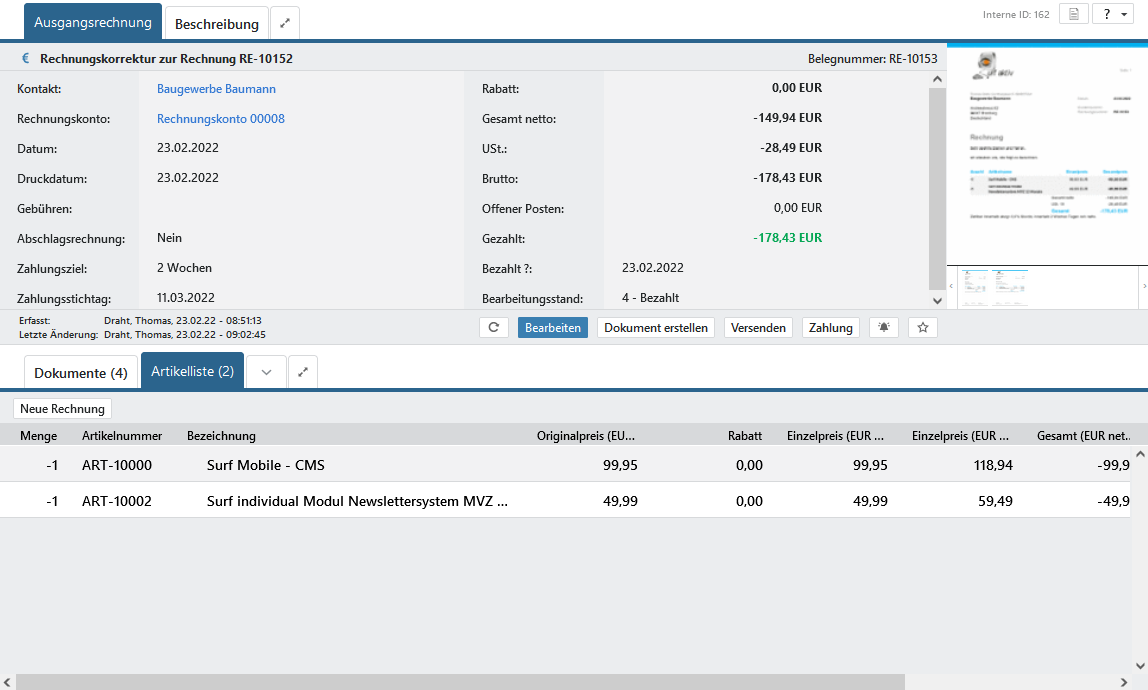Click the Euro icon in invoice header
Screen dimensions: 1148x690
point(26,59)
